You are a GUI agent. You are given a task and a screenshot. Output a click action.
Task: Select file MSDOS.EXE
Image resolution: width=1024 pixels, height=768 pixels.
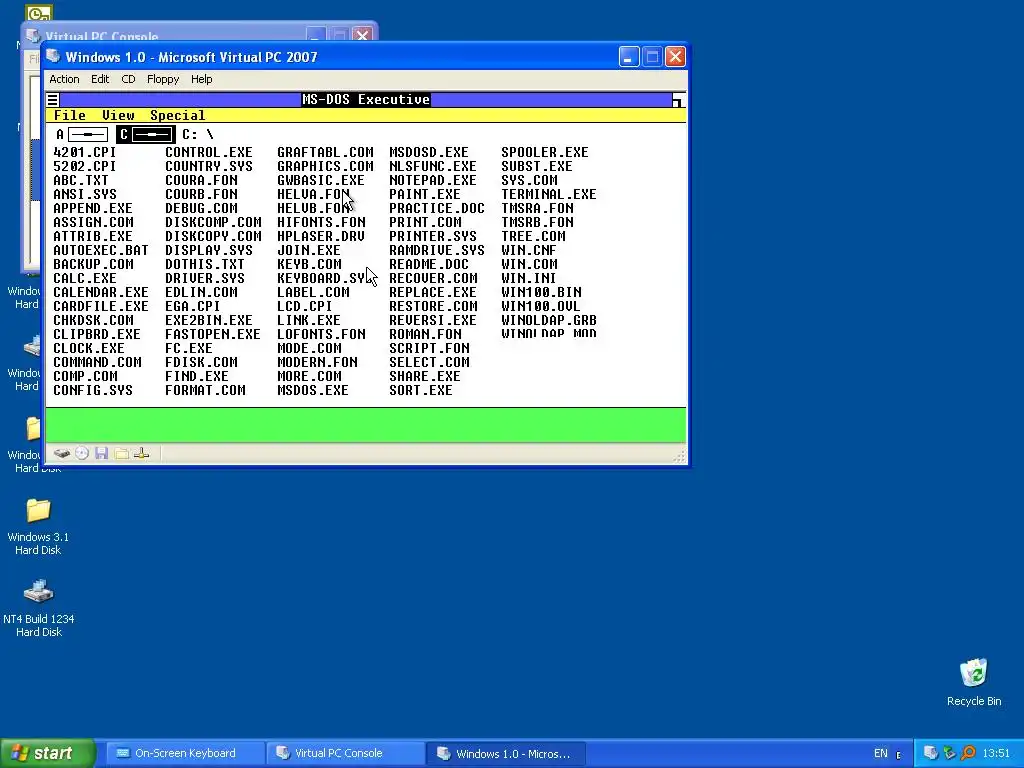click(313, 391)
